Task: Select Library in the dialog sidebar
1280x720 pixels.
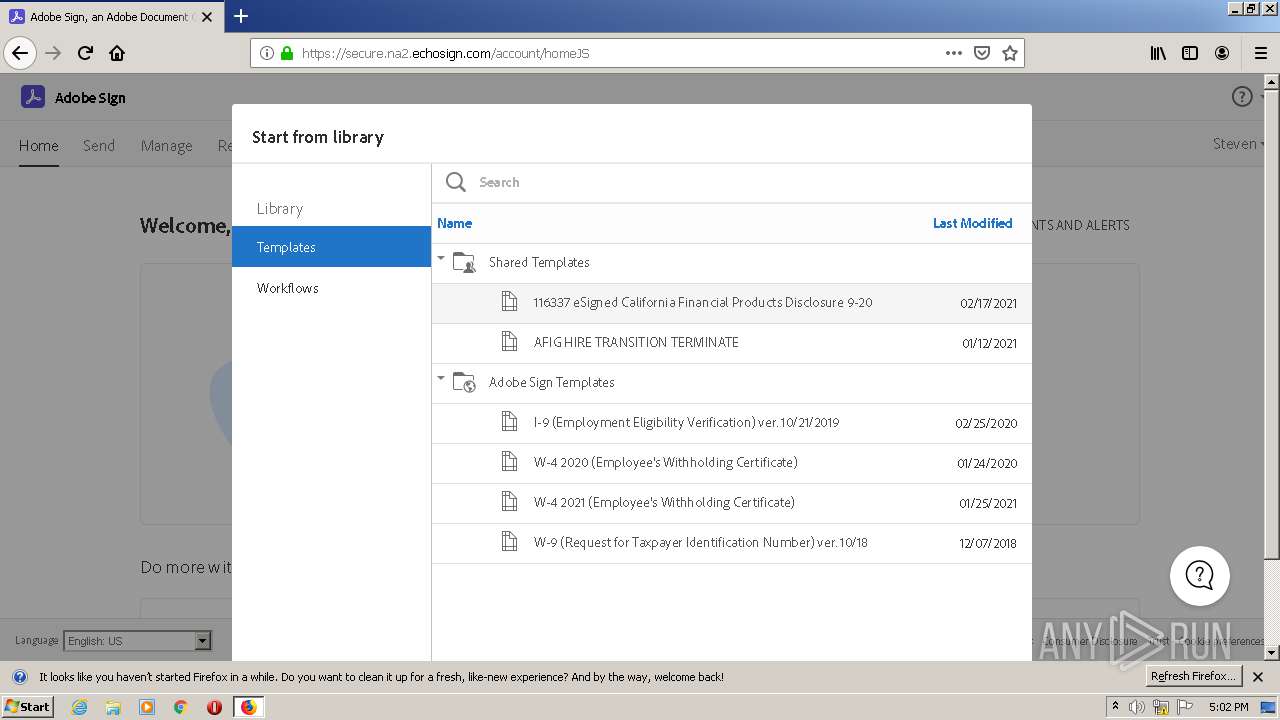Action: [x=280, y=208]
